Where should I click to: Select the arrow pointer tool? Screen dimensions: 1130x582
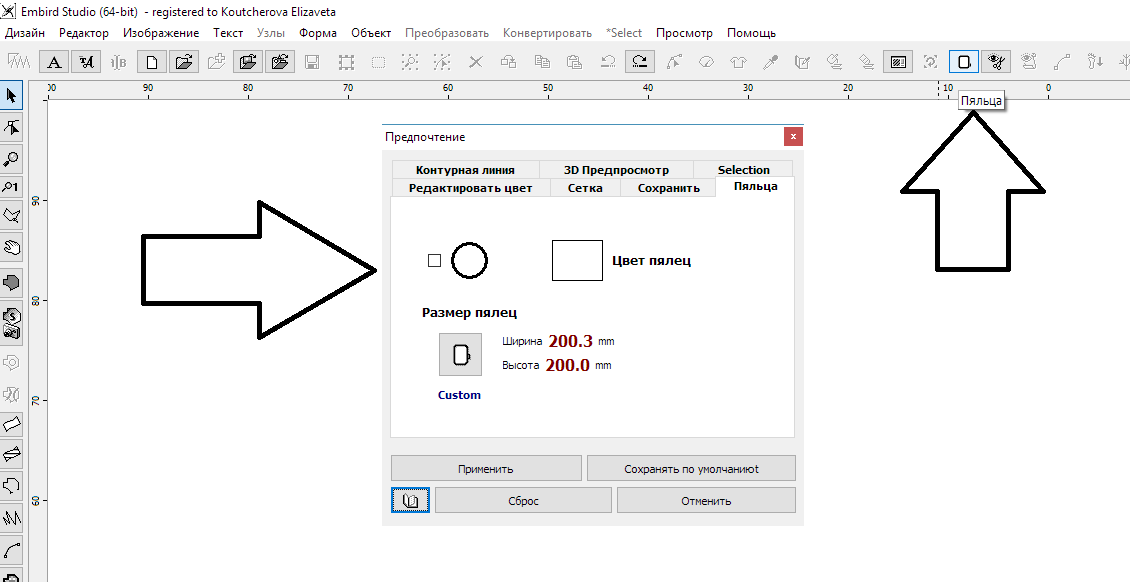click(12, 96)
